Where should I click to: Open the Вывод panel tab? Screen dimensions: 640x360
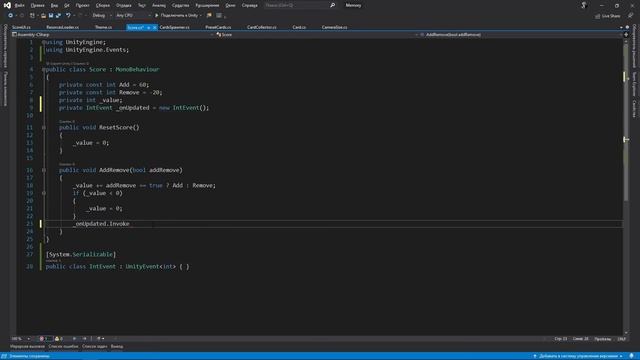pos(117,347)
